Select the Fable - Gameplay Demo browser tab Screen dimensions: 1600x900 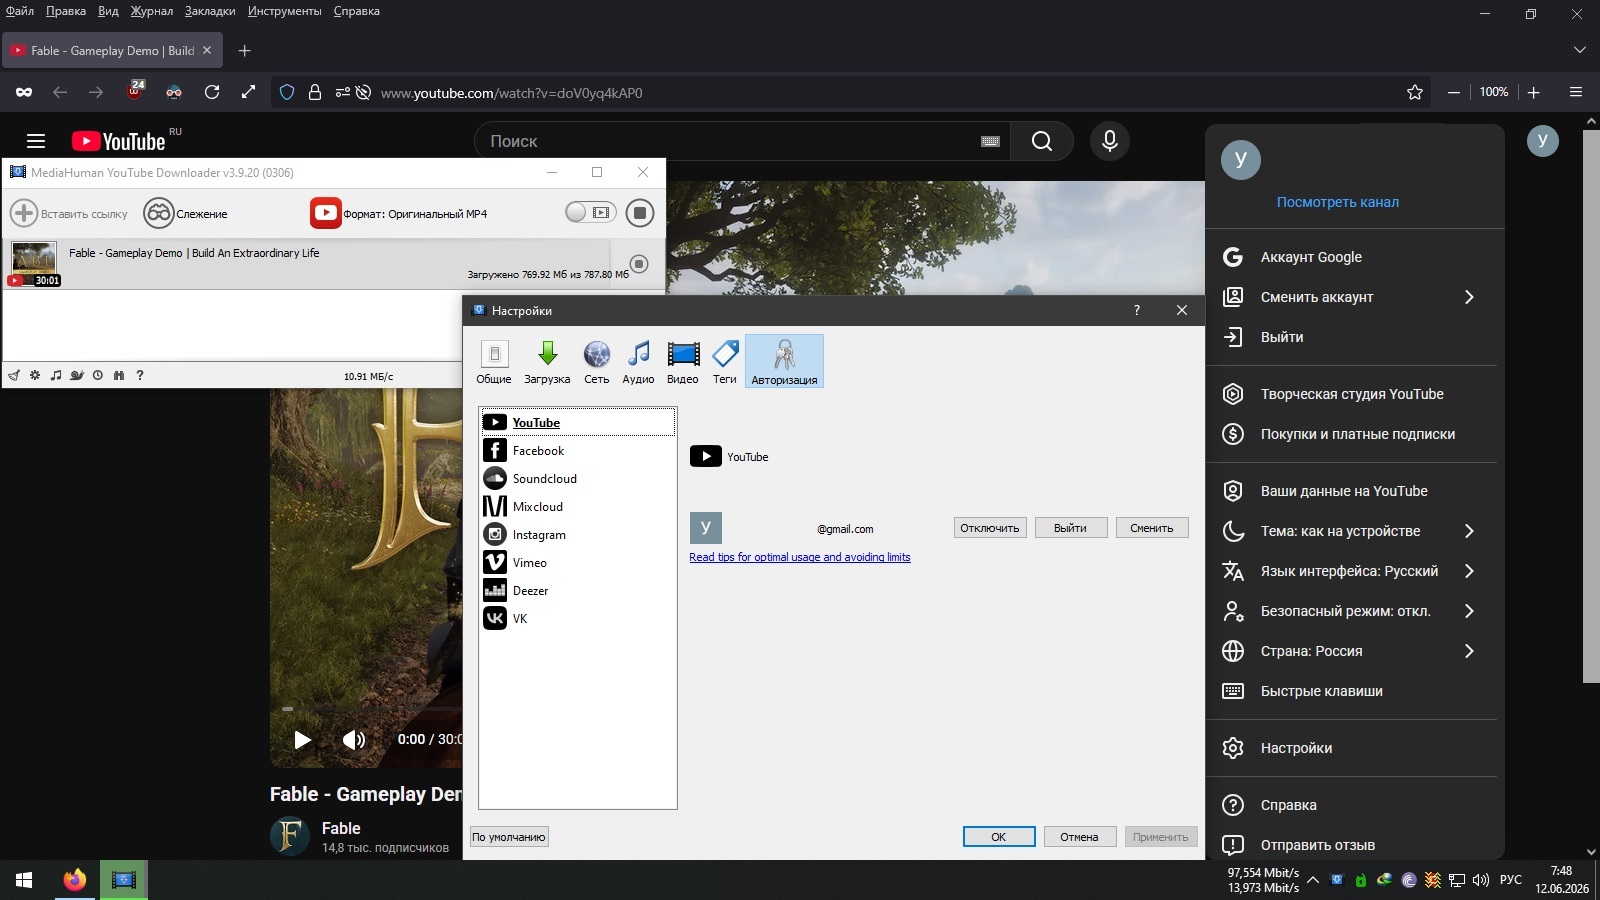(112, 50)
